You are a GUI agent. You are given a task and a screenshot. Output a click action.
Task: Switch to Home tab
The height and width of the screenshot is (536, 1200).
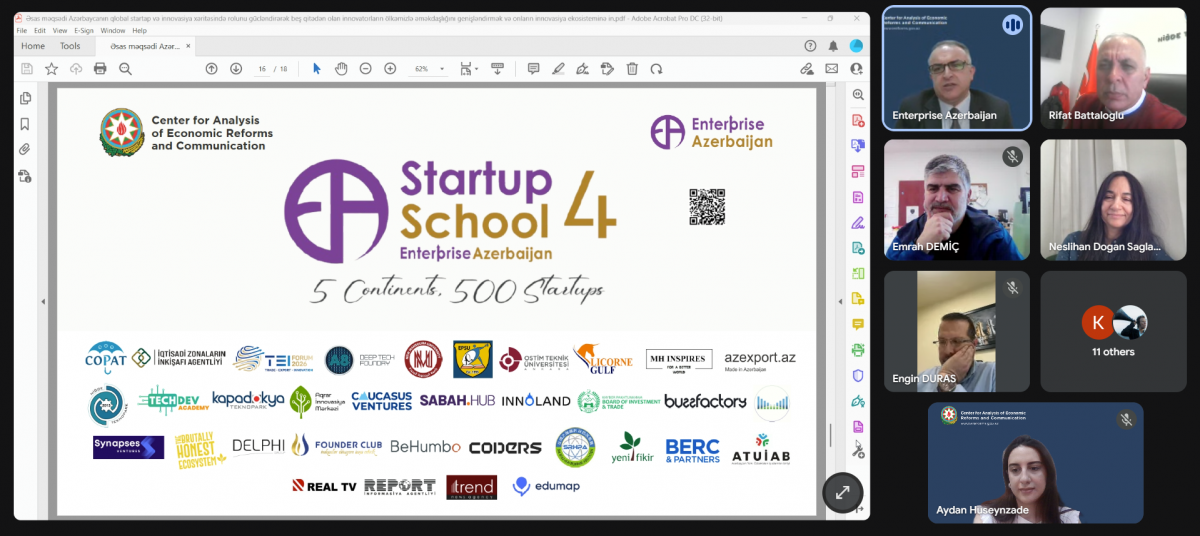click(33, 46)
